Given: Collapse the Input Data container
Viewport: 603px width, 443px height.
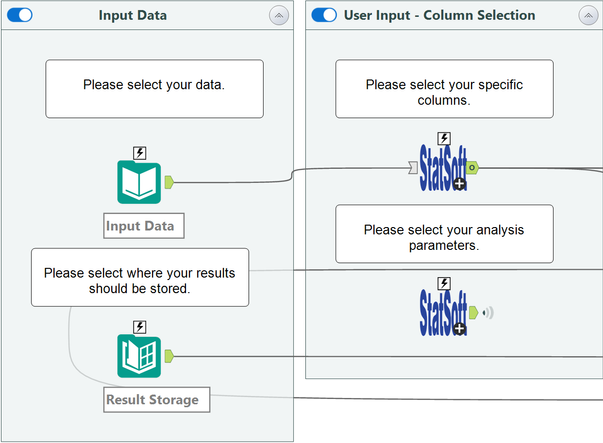Looking at the screenshot, I should click(x=278, y=16).
